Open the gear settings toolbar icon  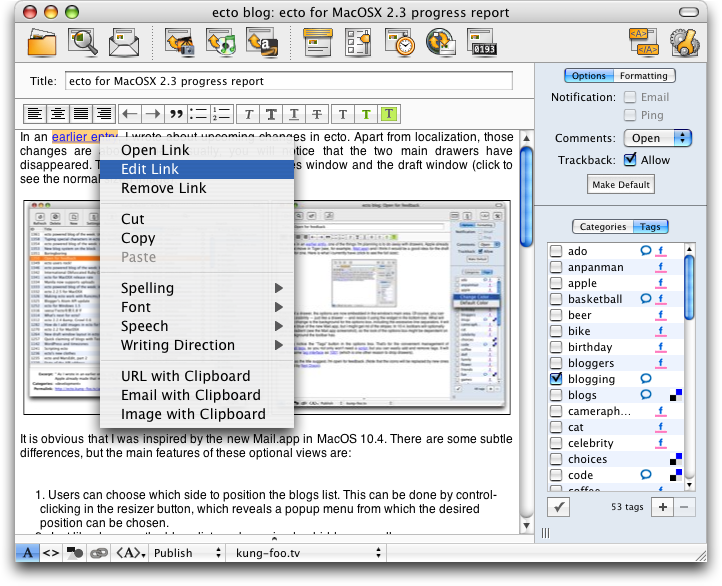click(685, 42)
